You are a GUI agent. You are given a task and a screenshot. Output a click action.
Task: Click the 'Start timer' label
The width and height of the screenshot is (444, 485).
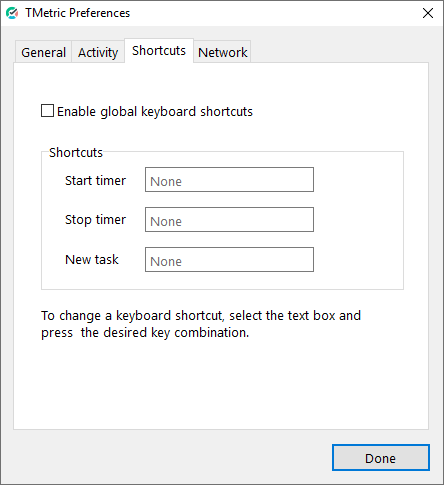click(x=95, y=180)
